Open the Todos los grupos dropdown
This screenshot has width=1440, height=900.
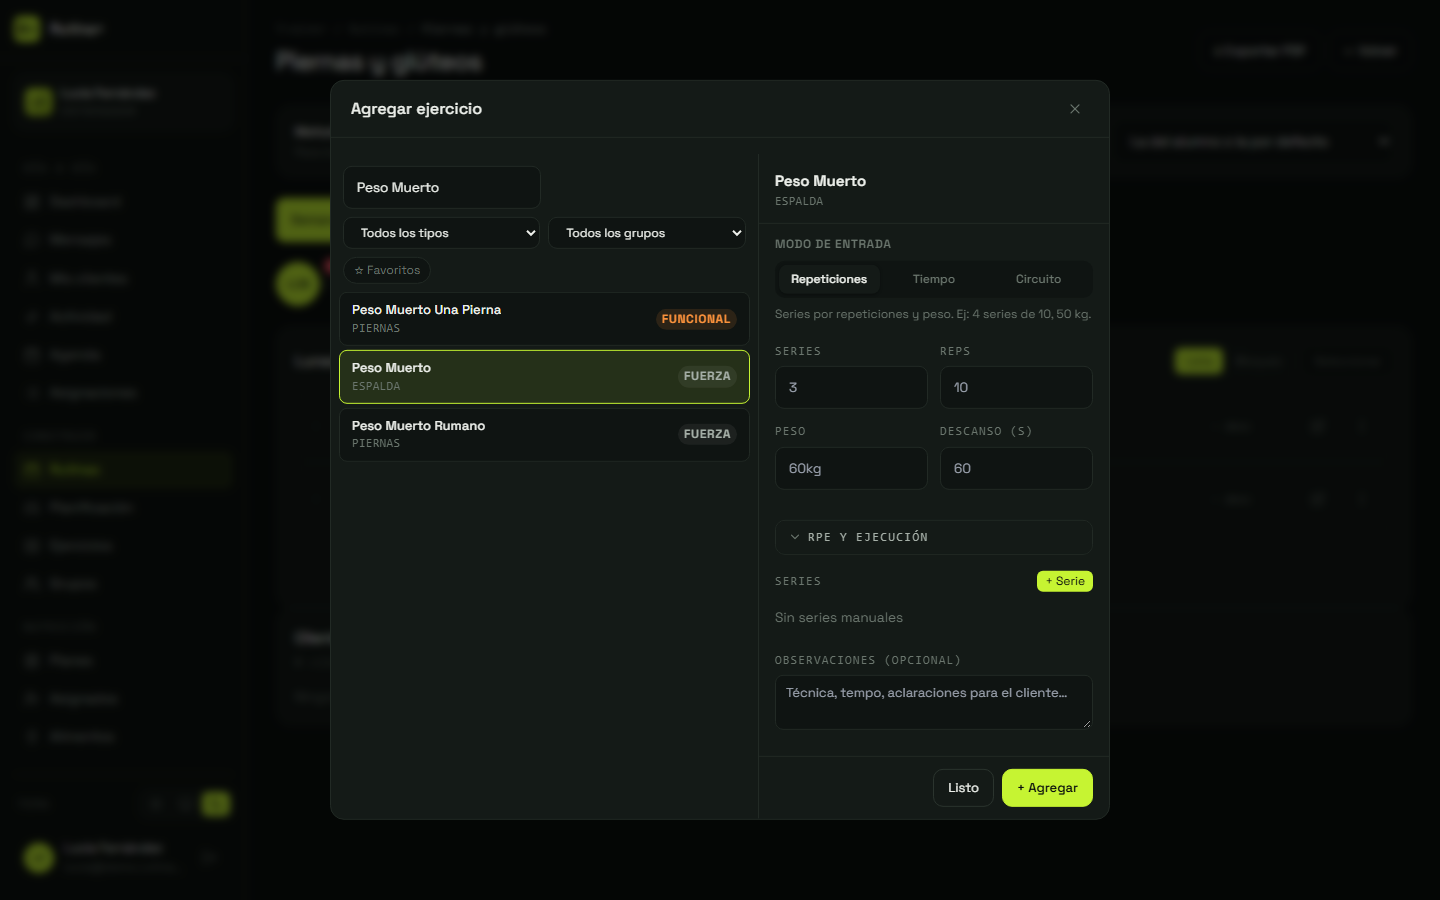point(647,233)
